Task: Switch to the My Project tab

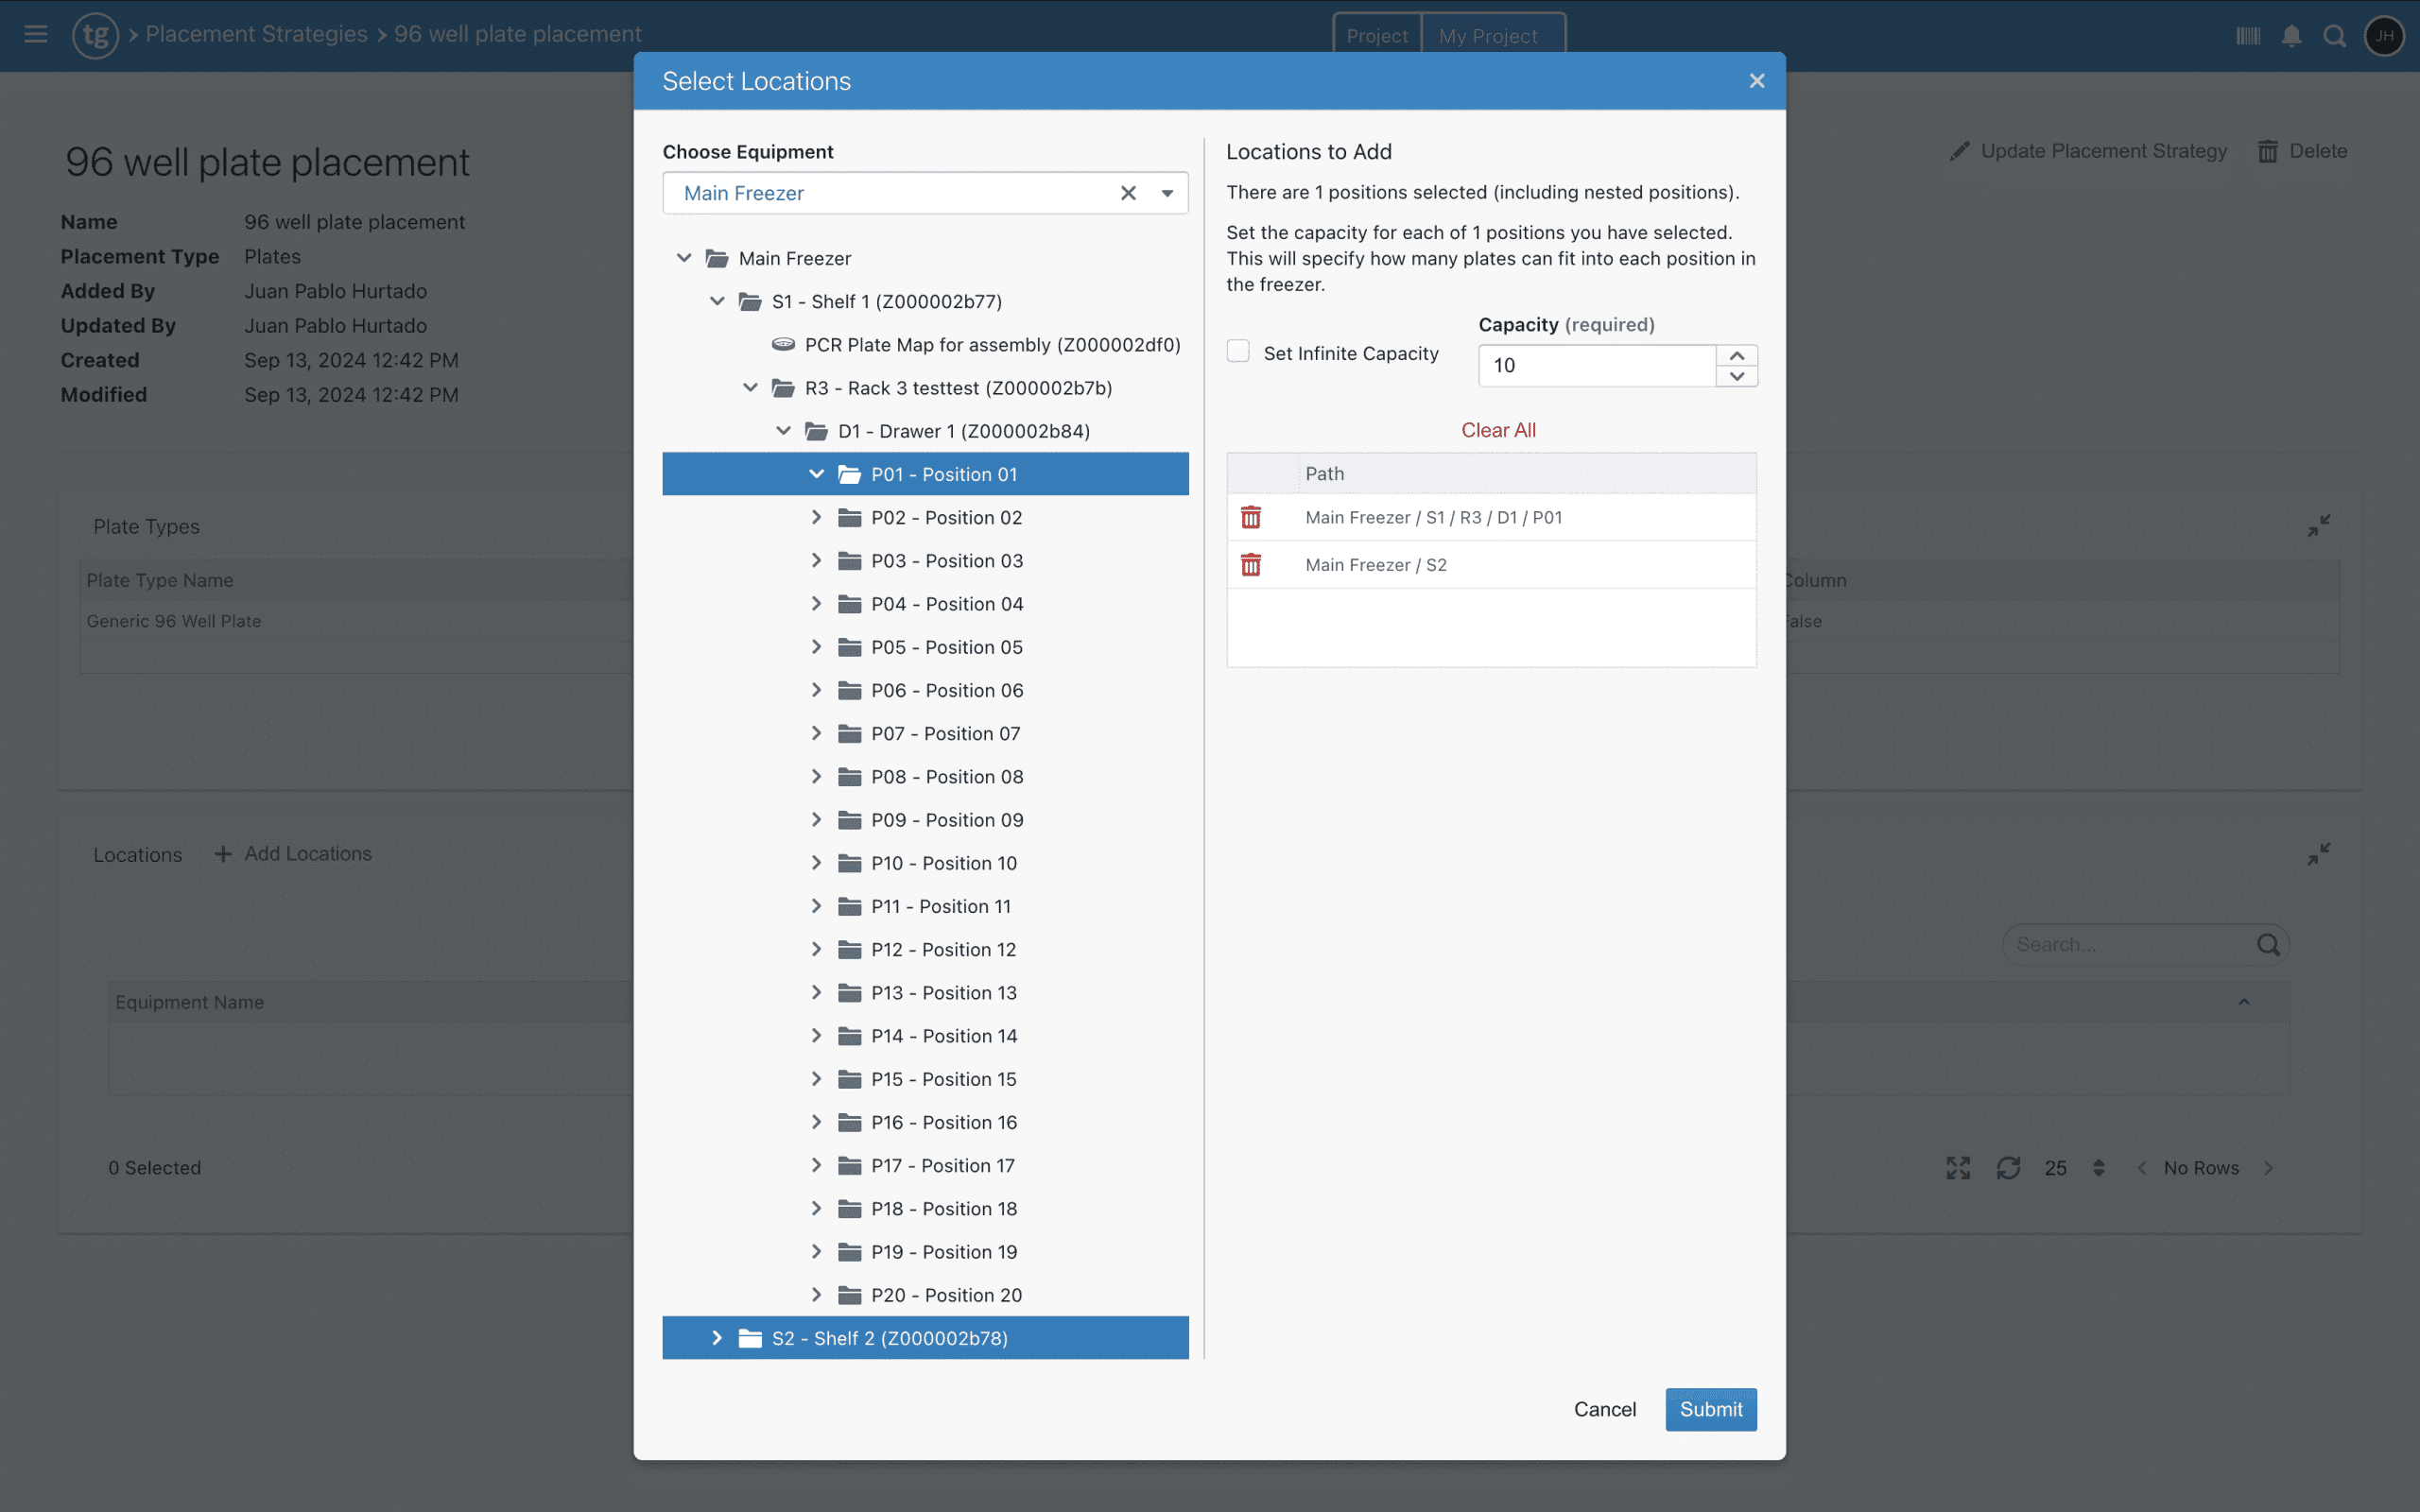Action: coord(1488,35)
